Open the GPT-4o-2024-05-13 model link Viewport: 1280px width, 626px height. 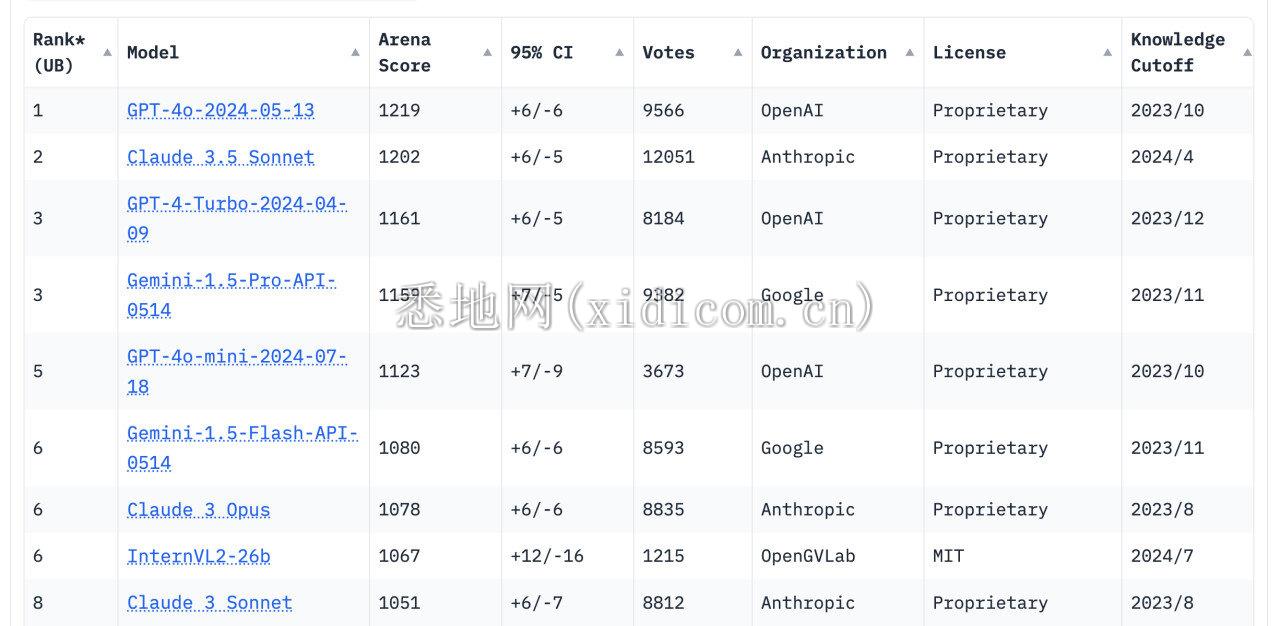(220, 110)
